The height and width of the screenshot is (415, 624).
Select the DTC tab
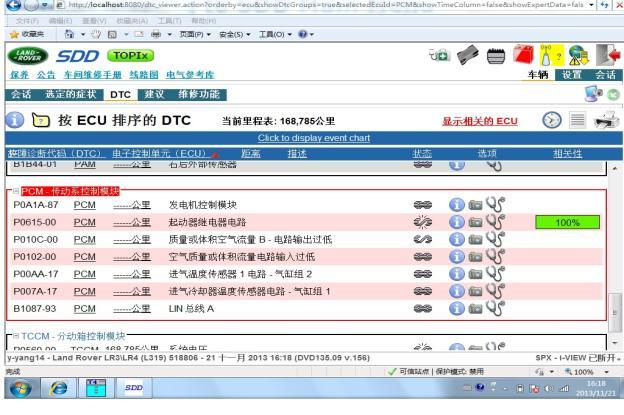coord(120,95)
